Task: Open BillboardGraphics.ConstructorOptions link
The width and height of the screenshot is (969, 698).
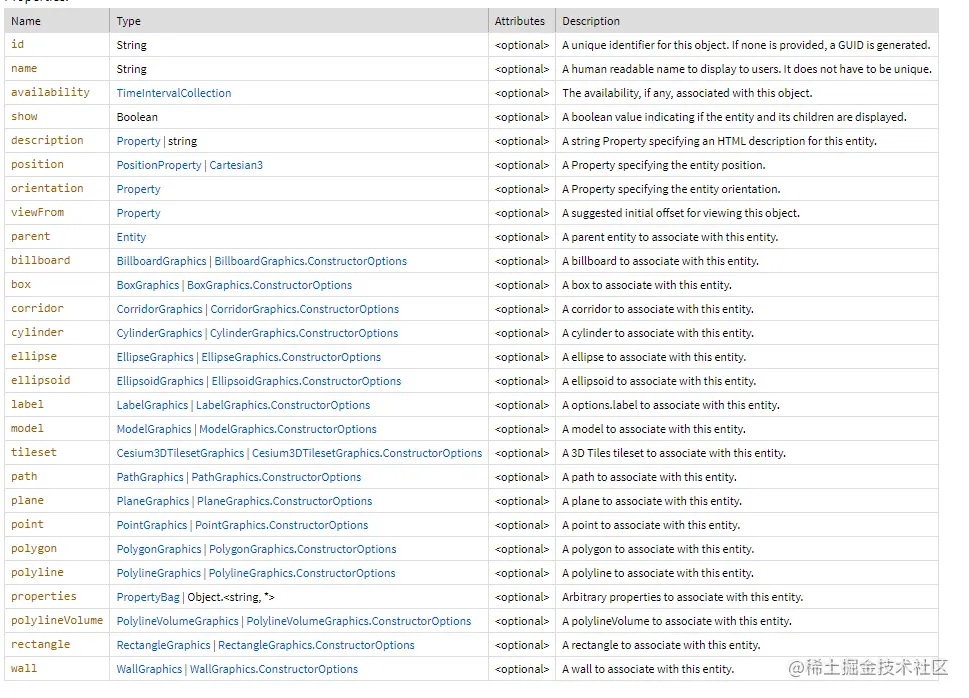Action: [x=310, y=261]
